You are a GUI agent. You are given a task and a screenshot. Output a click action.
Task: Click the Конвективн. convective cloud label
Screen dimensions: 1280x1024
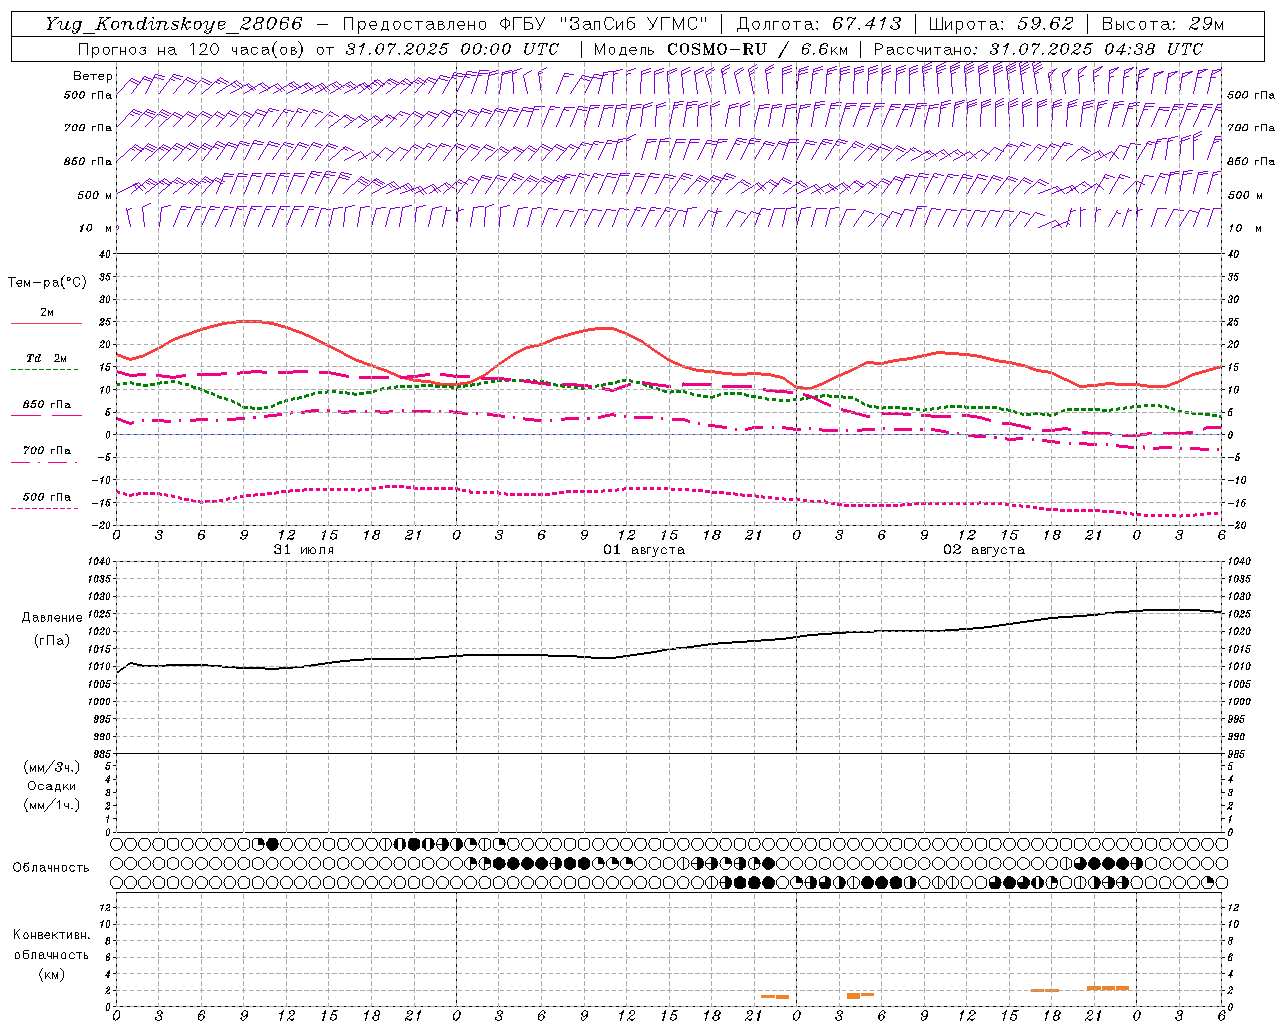click(51, 935)
